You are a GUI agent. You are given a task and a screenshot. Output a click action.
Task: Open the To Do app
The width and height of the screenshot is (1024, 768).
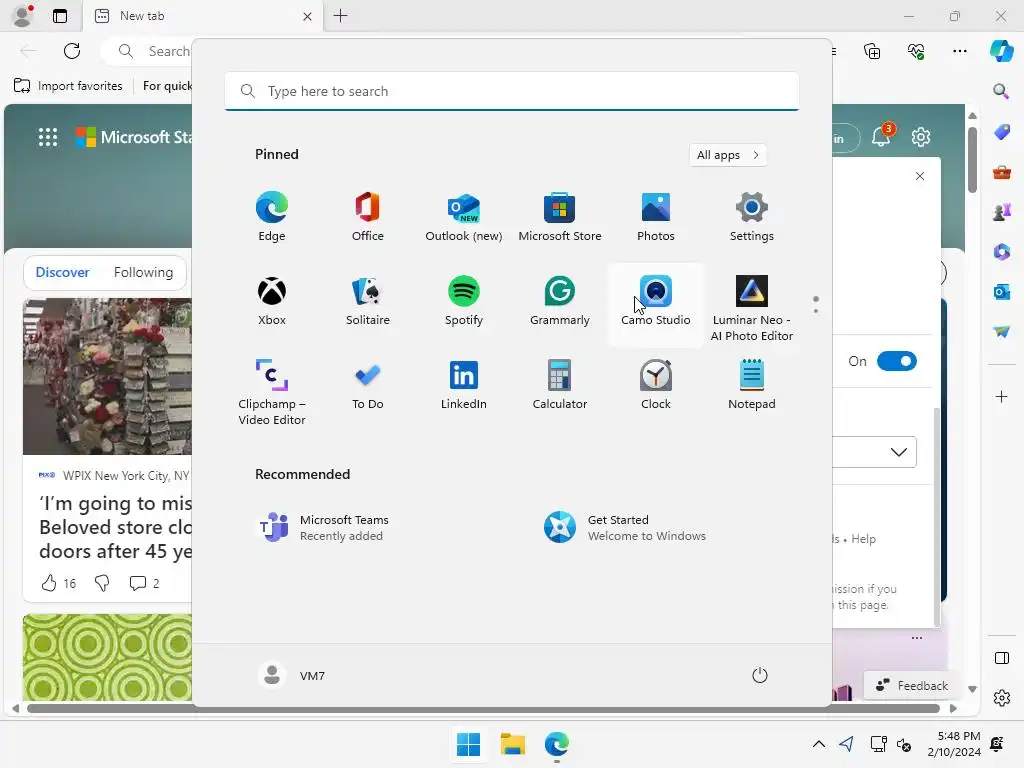pos(368,385)
